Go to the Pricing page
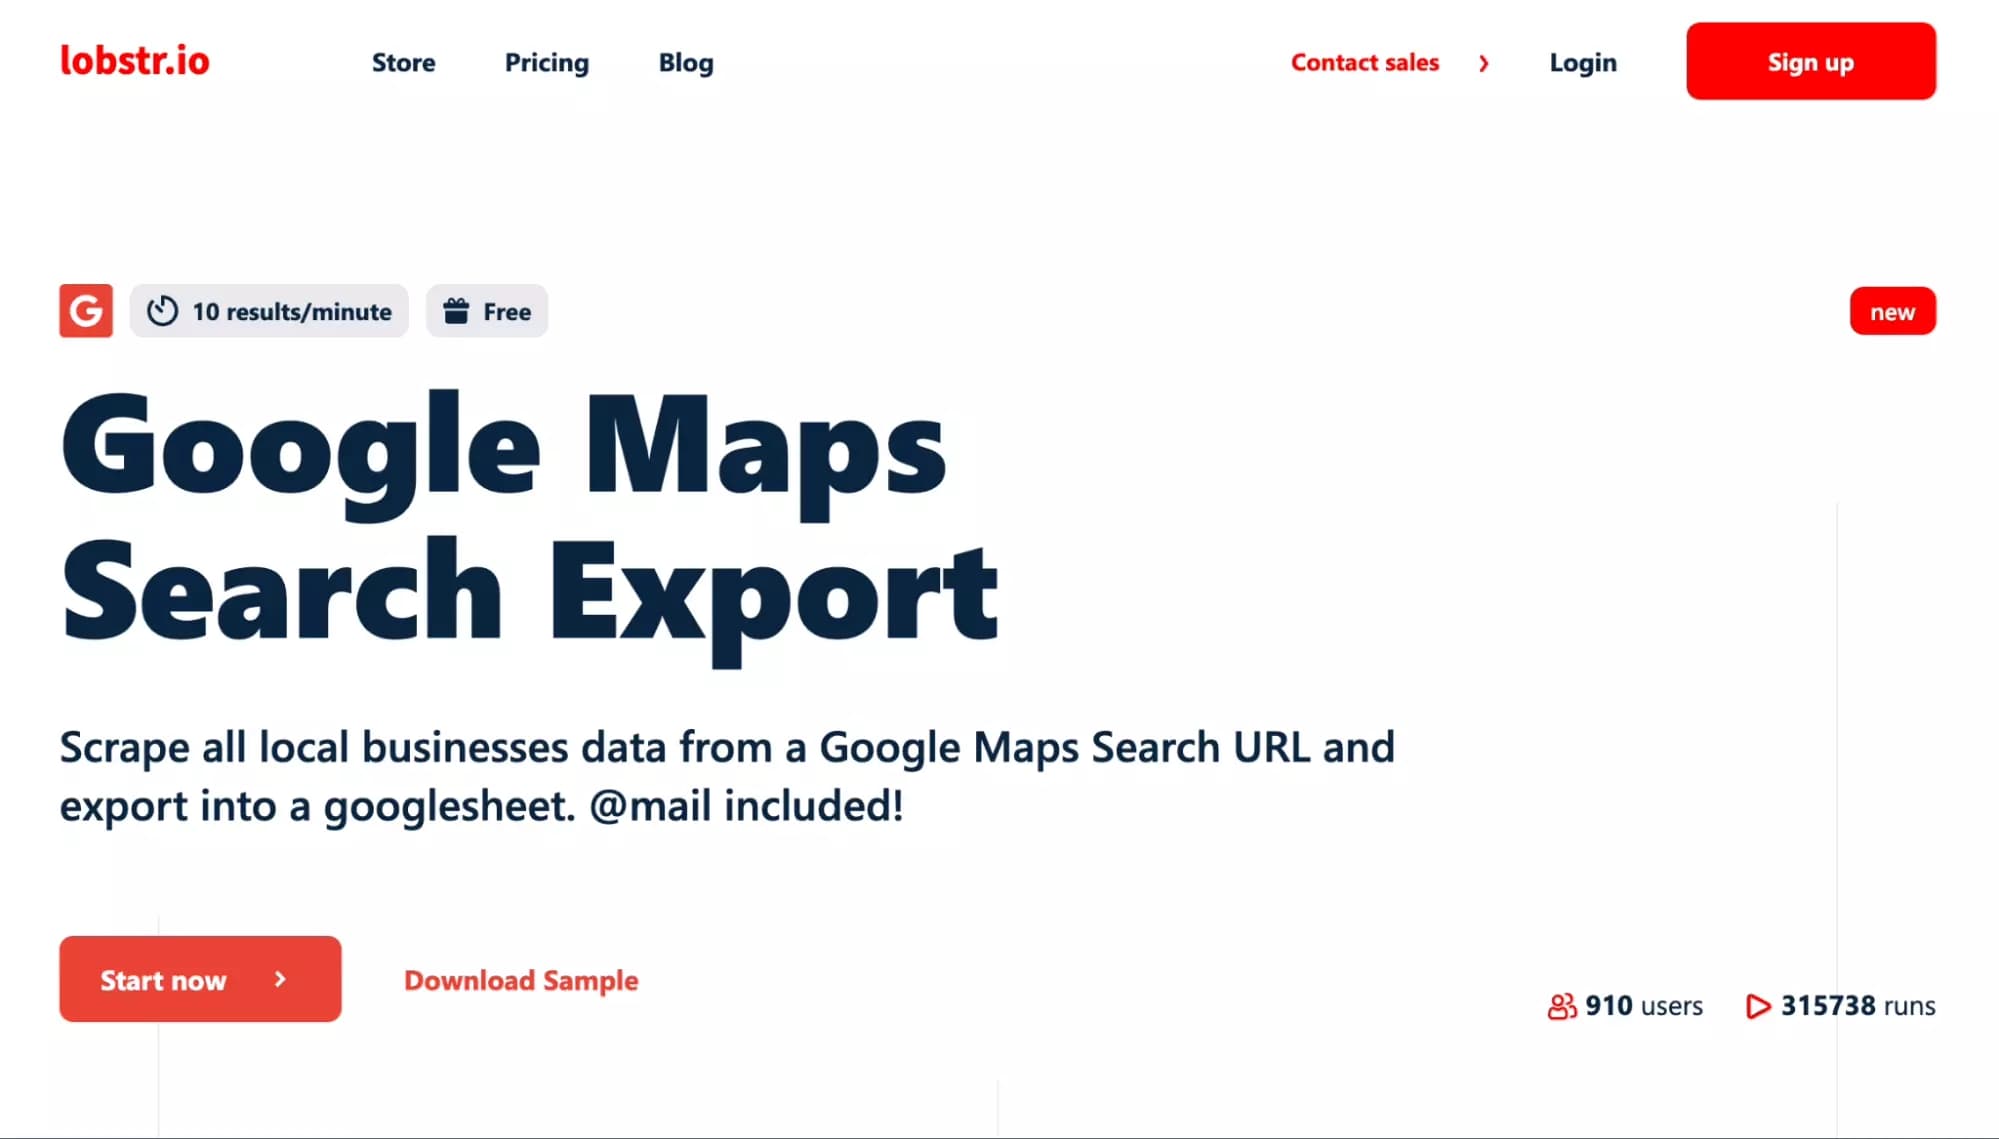Screen dimensions: 1999x1139 [x=547, y=63]
